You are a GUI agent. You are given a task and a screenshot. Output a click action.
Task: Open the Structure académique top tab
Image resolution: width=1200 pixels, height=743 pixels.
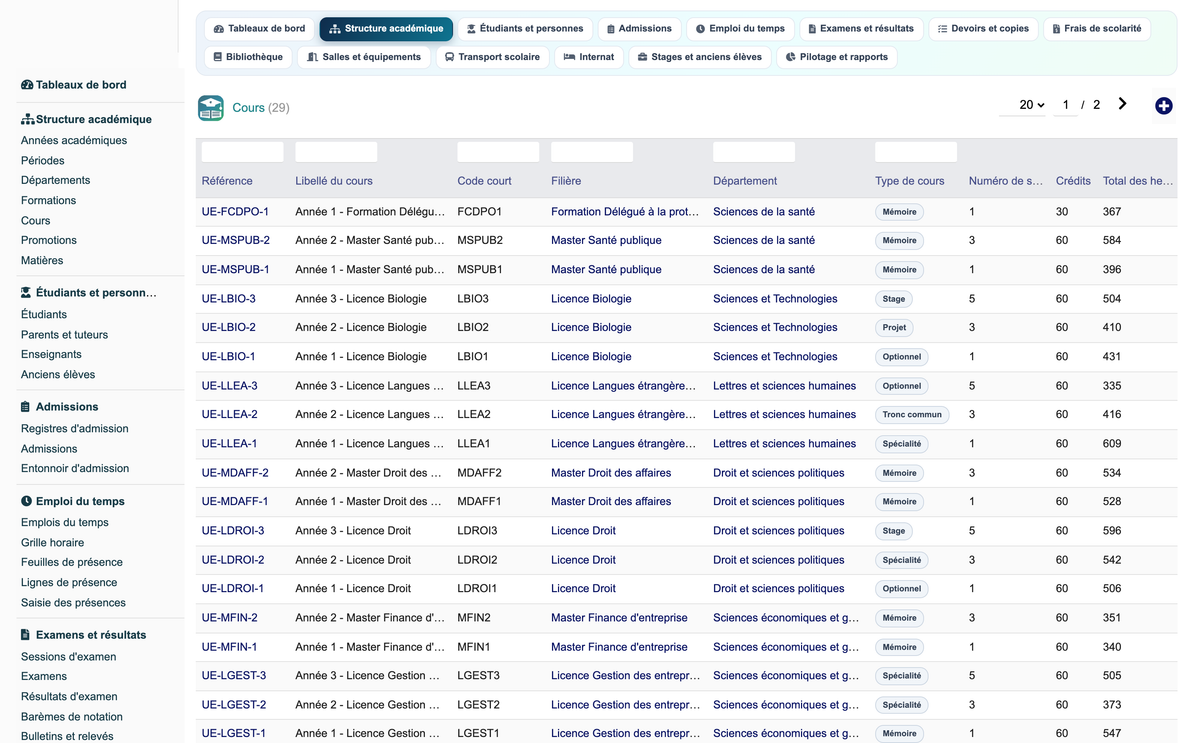tap(386, 29)
